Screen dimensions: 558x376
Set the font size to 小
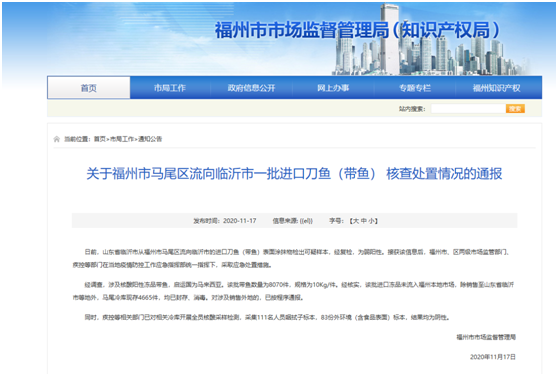[x=371, y=221]
